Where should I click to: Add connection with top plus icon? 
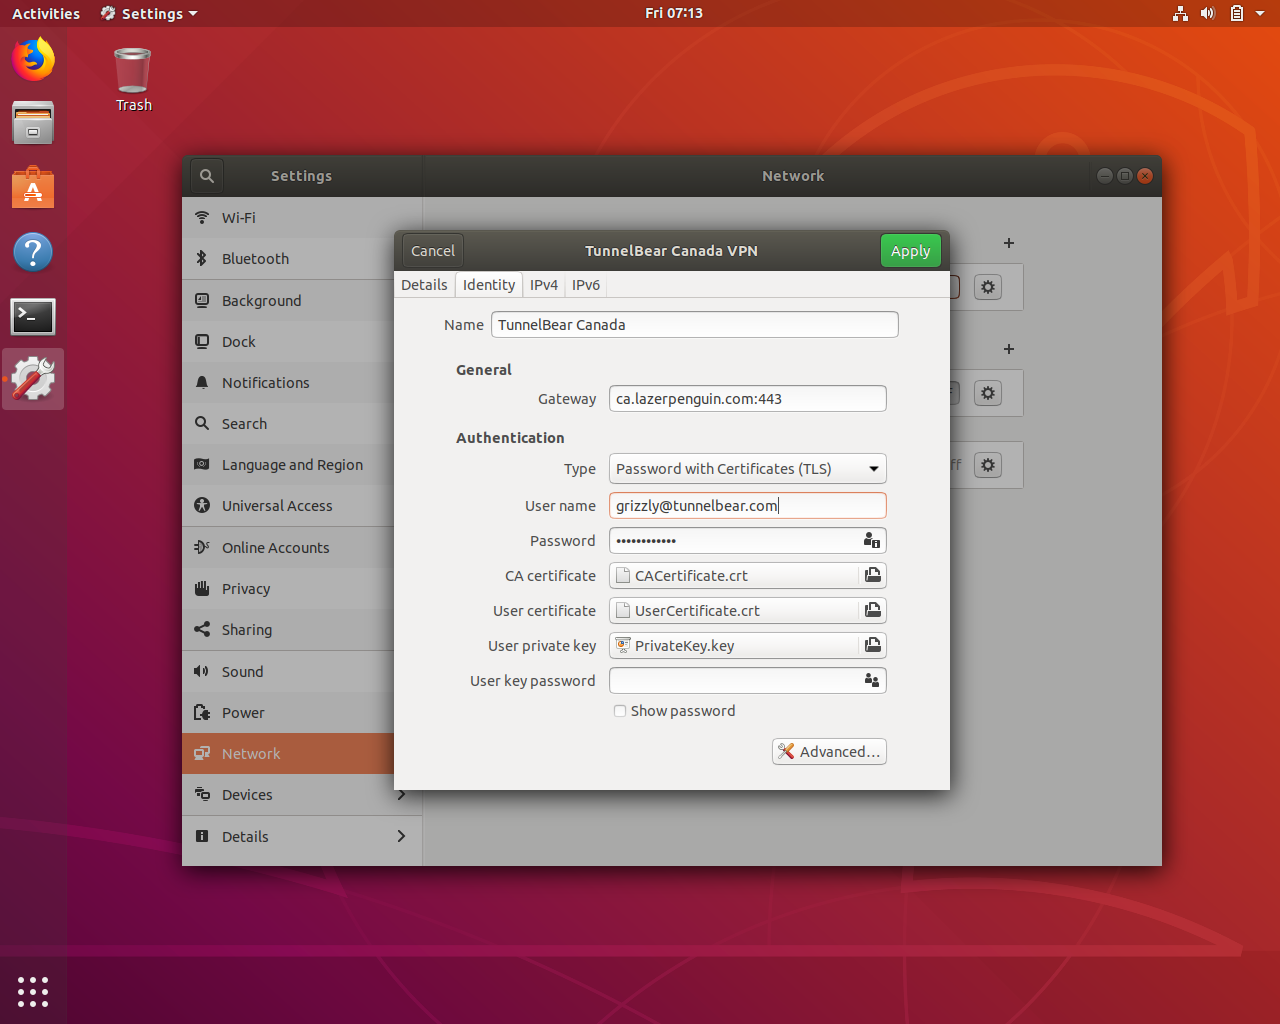(x=1009, y=243)
